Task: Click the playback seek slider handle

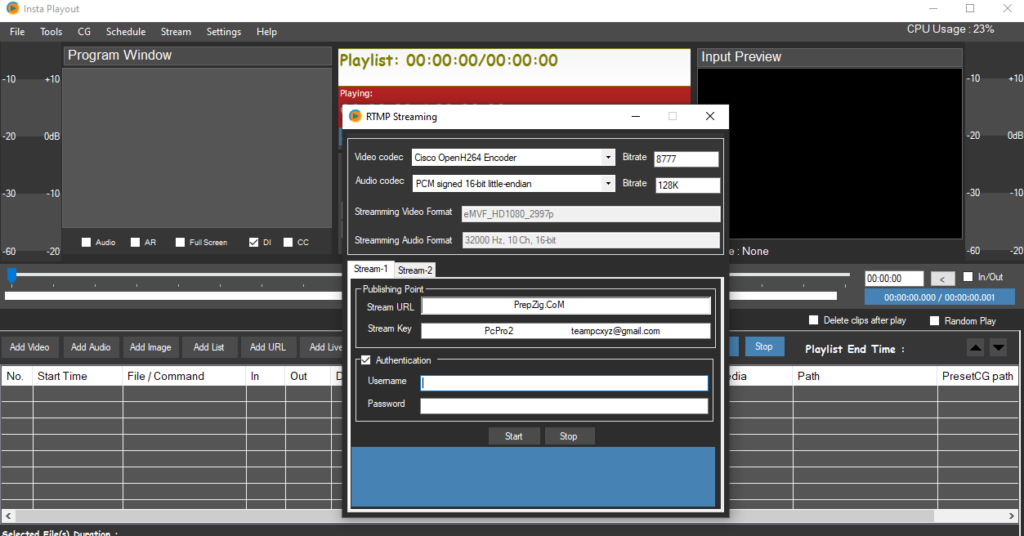Action: (11, 275)
